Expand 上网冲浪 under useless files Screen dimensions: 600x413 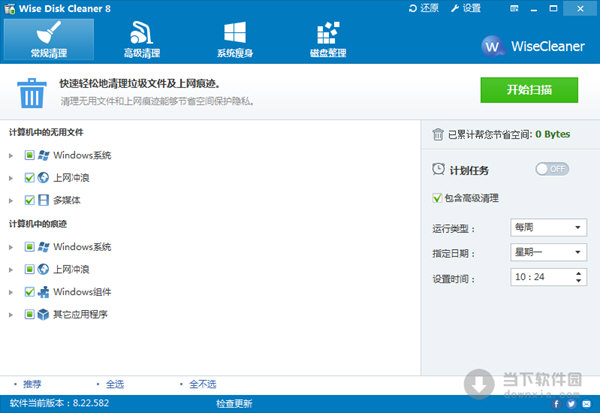[11, 178]
